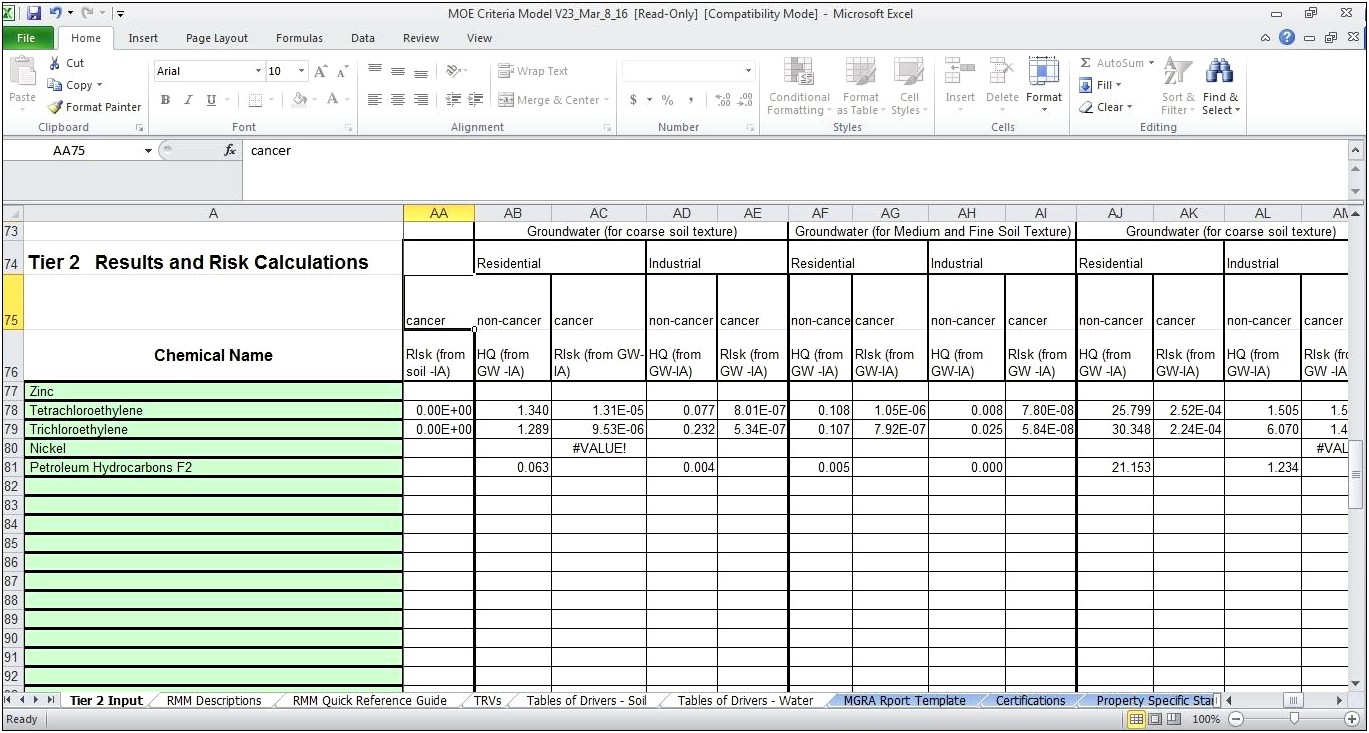Screen dimensions: 1369x733
Task: Align cell text to the left
Action: 375,100
